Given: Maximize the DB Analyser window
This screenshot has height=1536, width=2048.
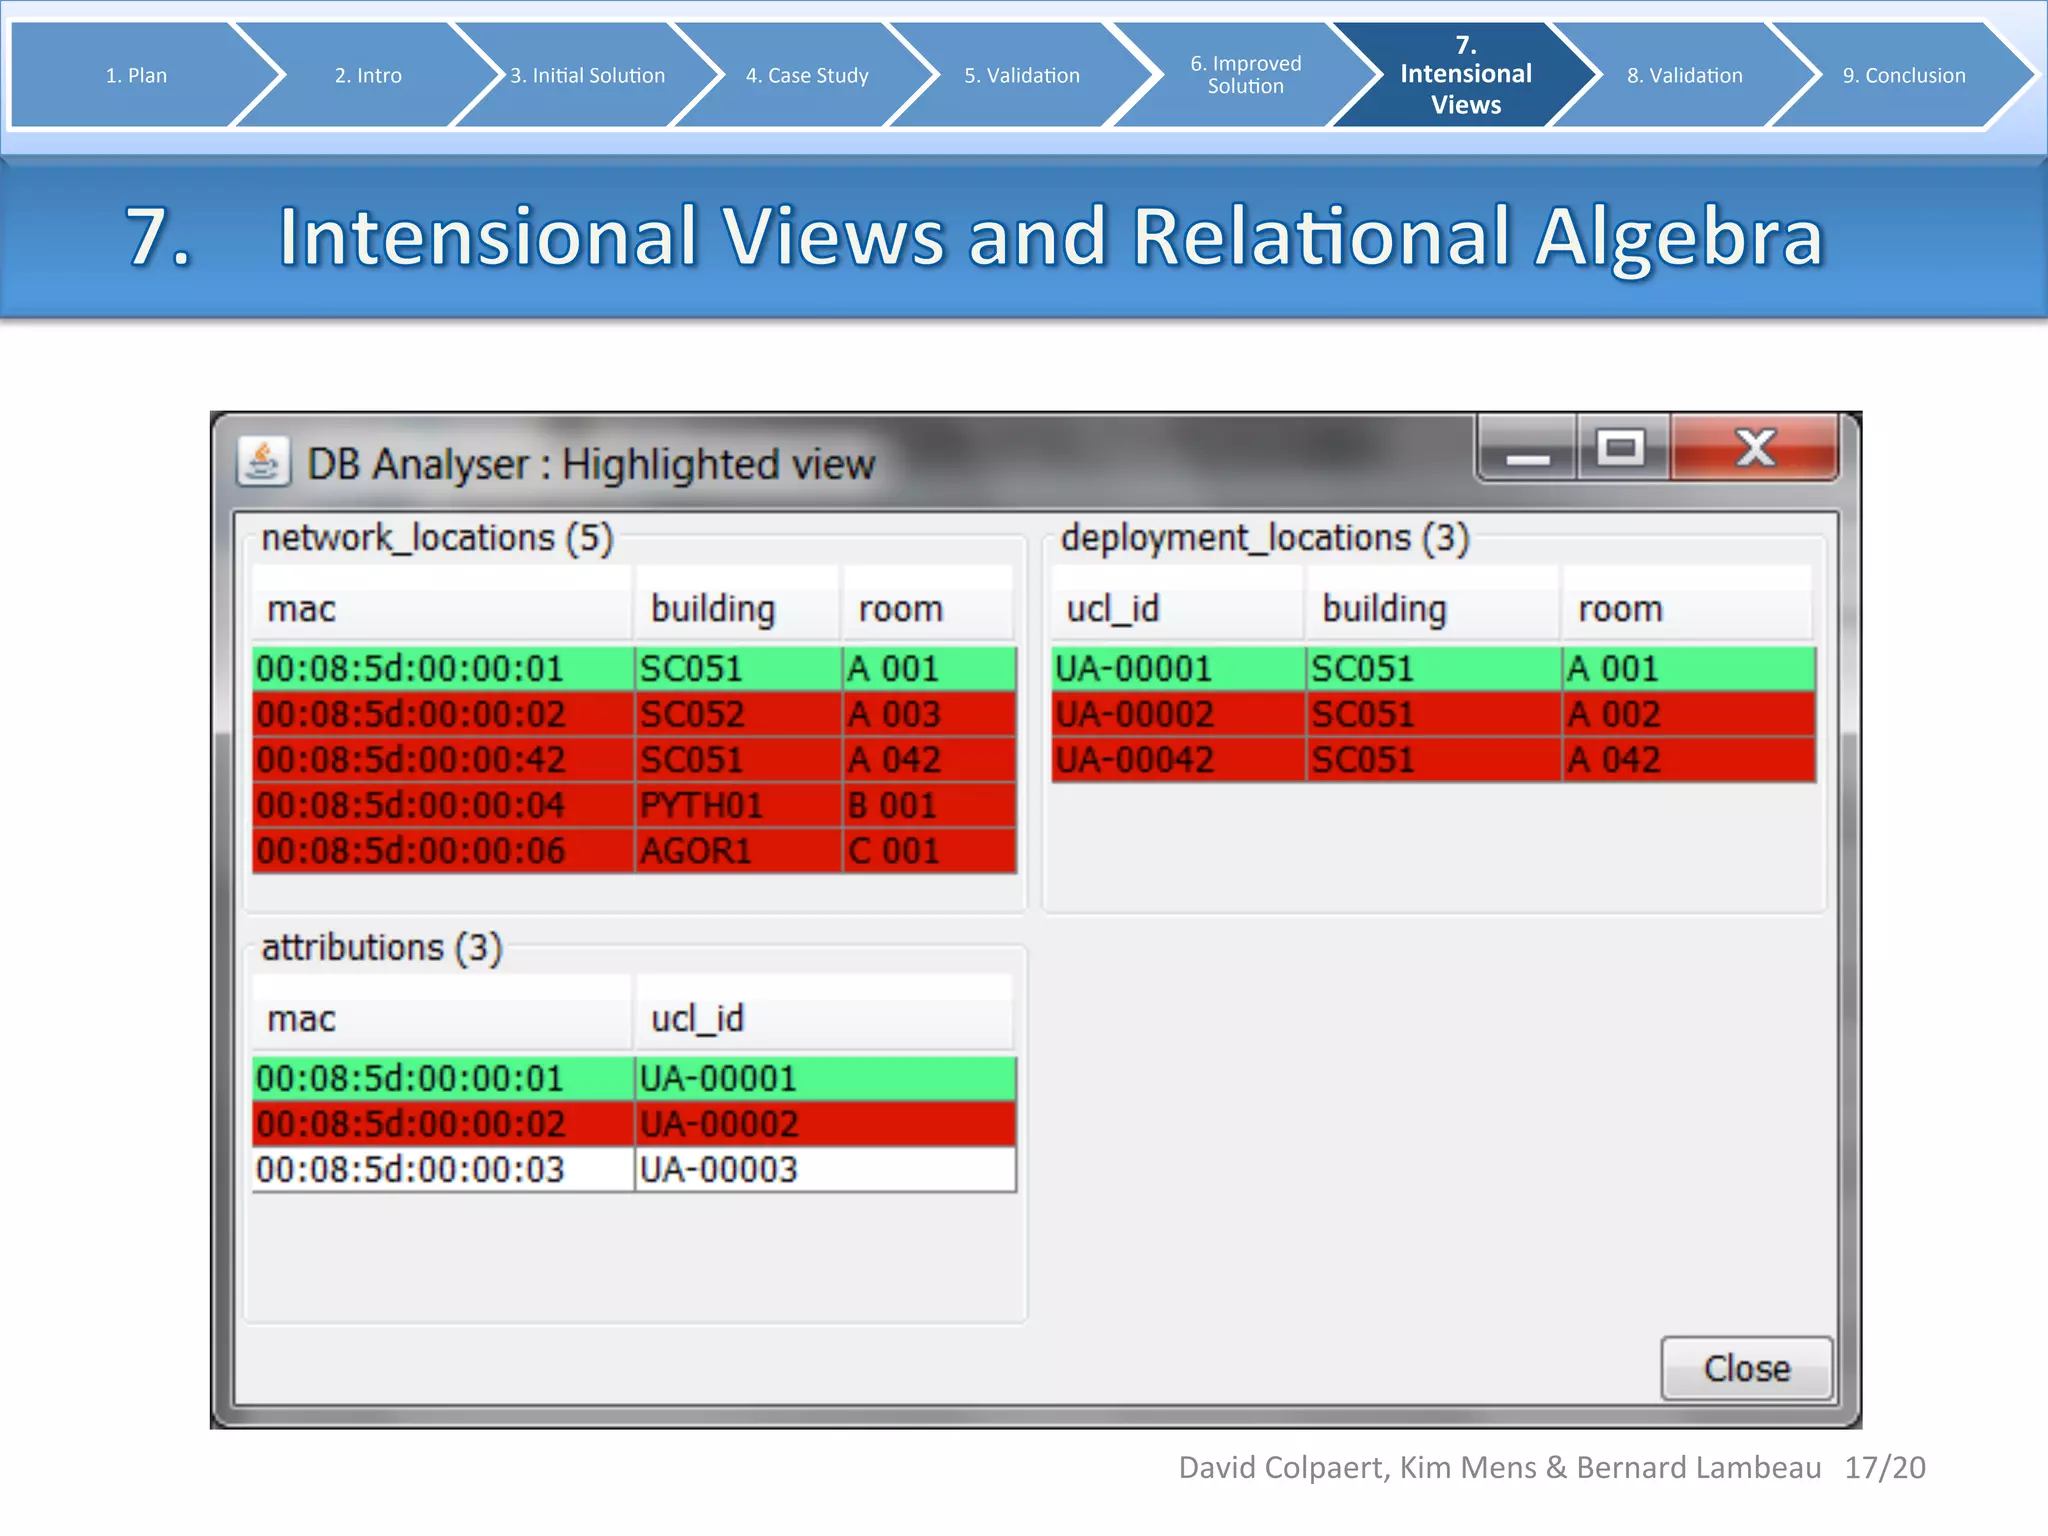Looking at the screenshot, I should (1621, 450).
